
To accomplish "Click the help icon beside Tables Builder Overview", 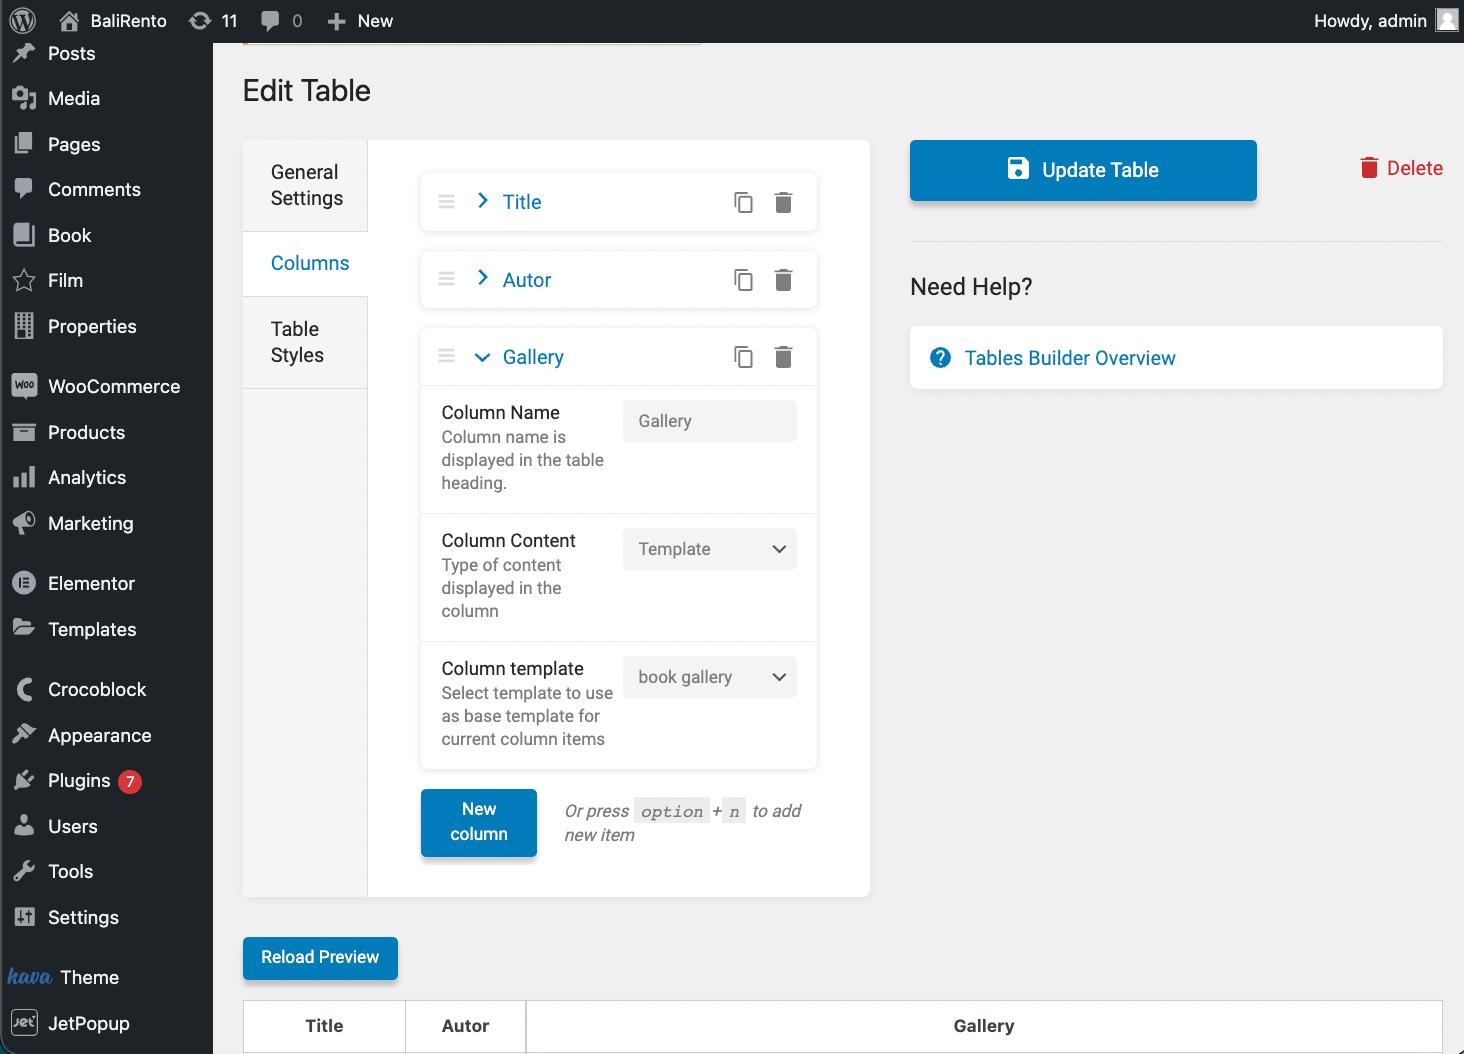I will (941, 357).
